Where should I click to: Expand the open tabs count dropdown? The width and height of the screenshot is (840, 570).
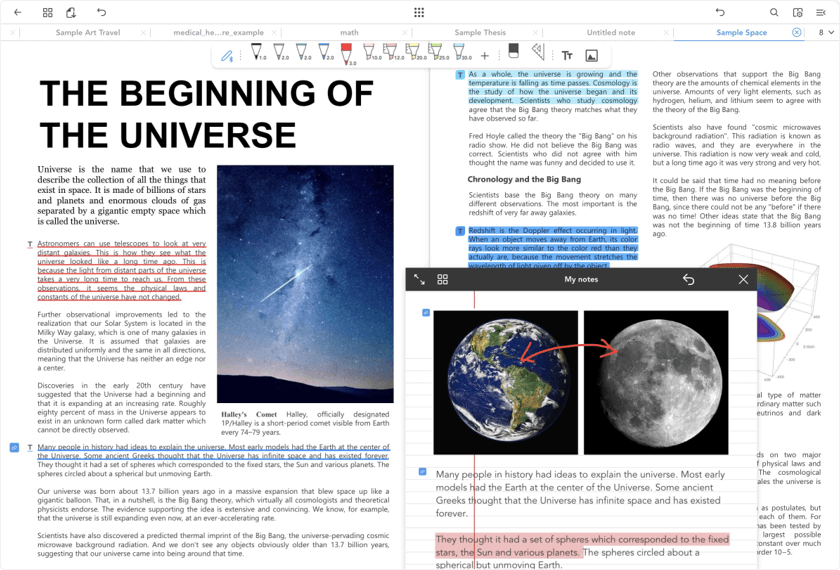click(826, 32)
